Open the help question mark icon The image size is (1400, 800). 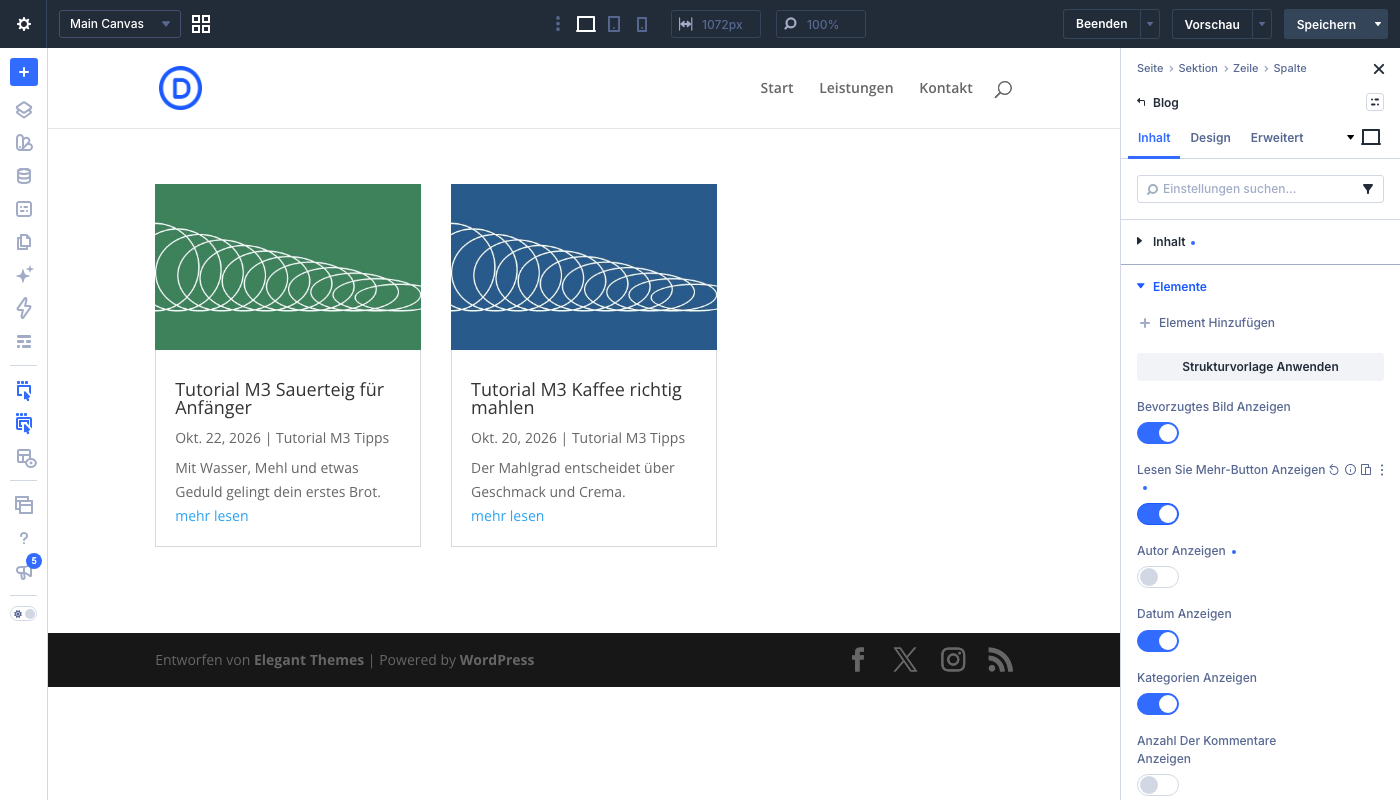[x=24, y=538]
